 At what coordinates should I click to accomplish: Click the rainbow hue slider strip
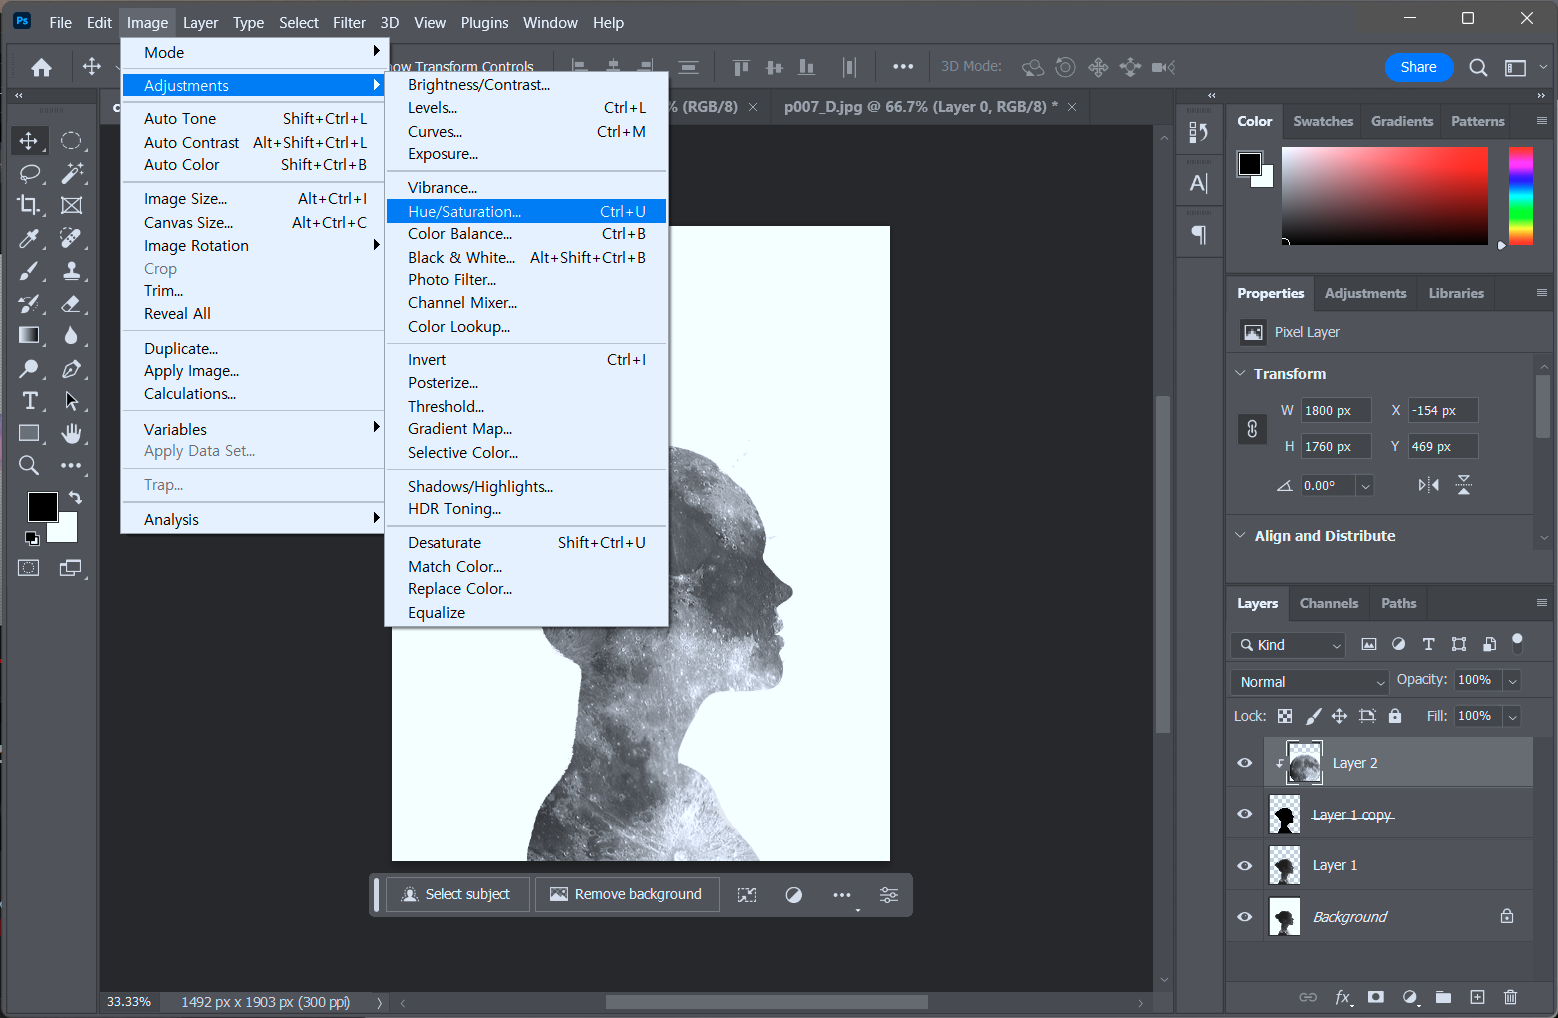[x=1521, y=196]
